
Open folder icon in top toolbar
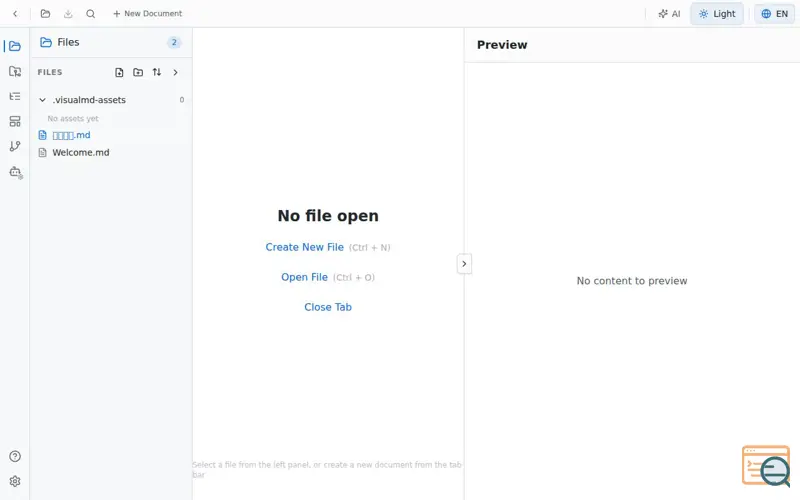point(45,14)
